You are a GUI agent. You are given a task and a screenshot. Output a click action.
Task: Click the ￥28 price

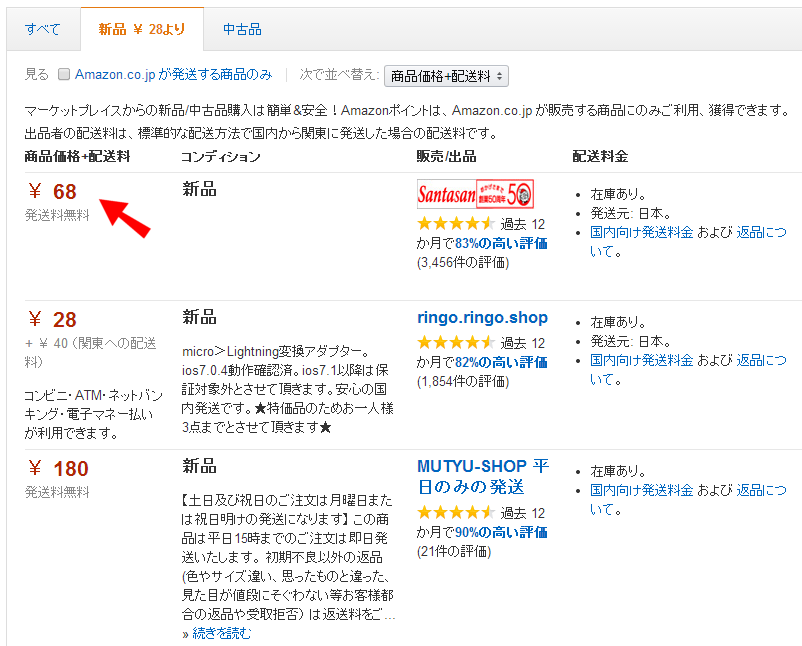pos(52,320)
